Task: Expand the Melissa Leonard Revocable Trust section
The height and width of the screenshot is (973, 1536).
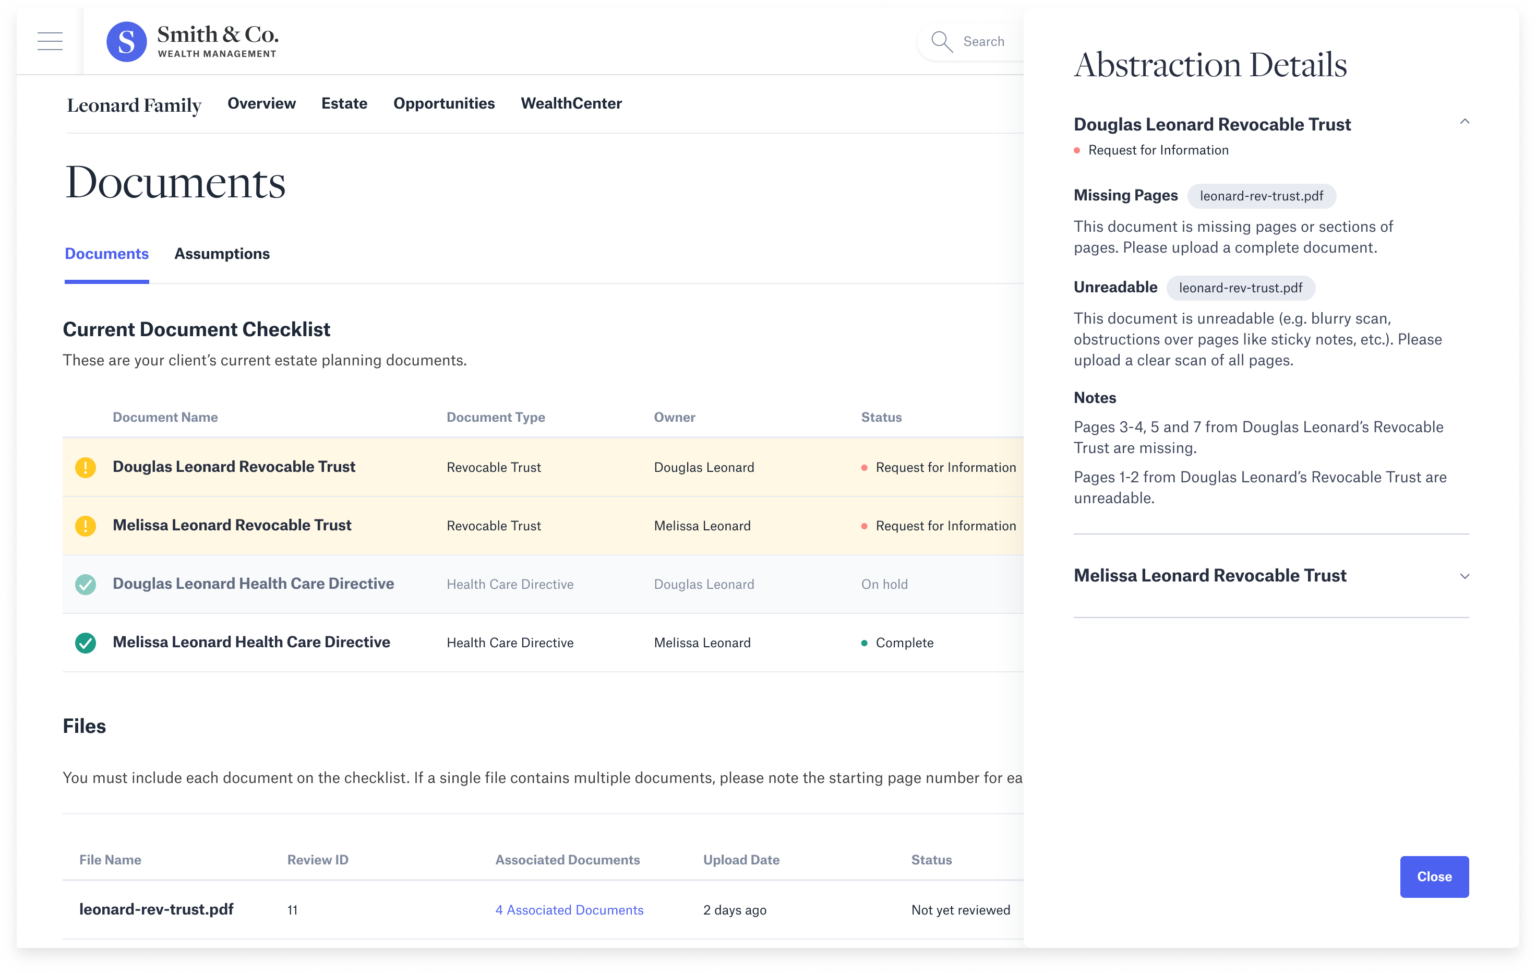Action: click(x=1464, y=576)
